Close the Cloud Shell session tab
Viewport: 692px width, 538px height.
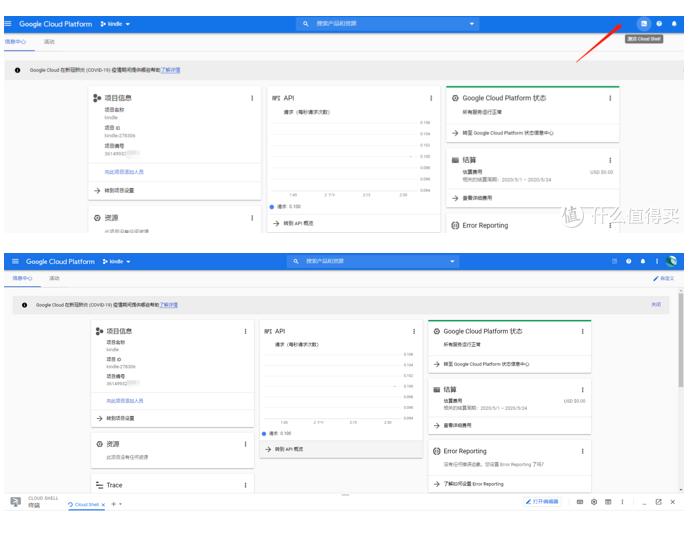[x=103, y=504]
